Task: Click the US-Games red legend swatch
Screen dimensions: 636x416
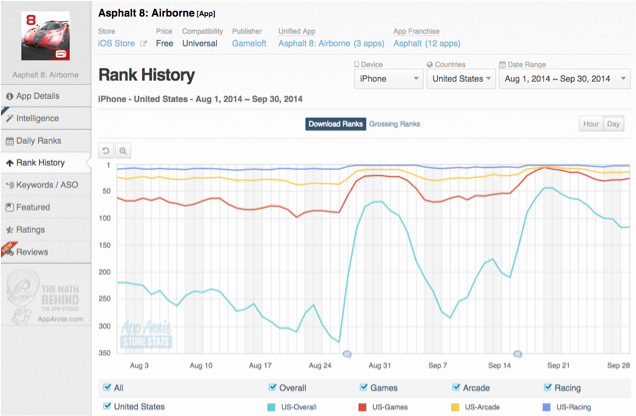Action: click(362, 407)
